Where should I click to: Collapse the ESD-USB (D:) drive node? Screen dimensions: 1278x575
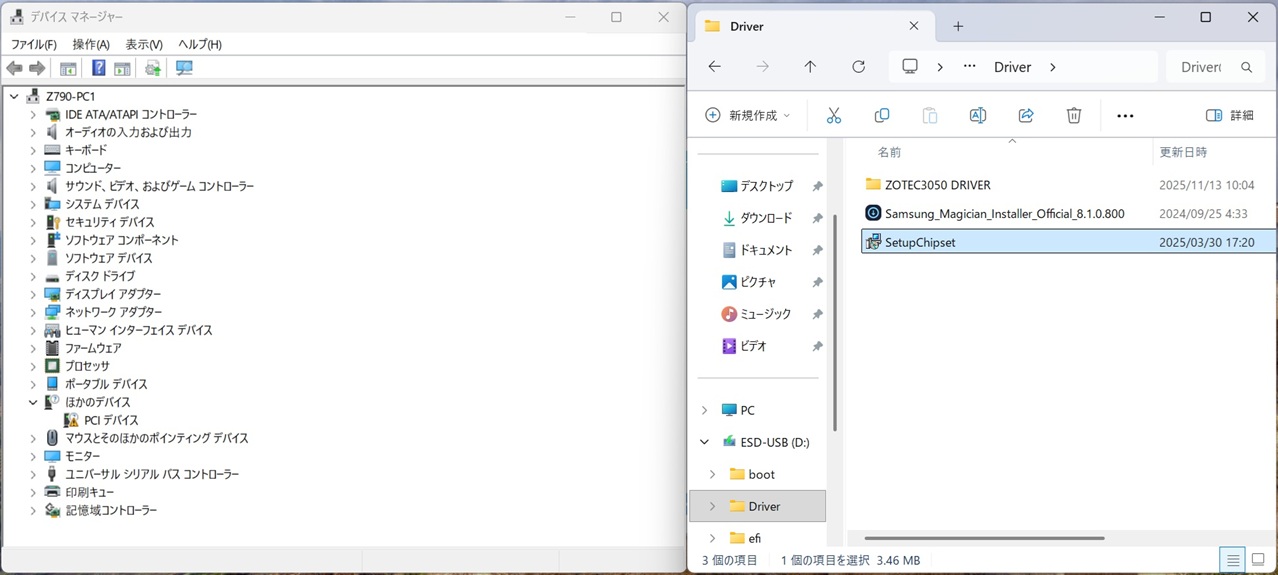point(704,442)
